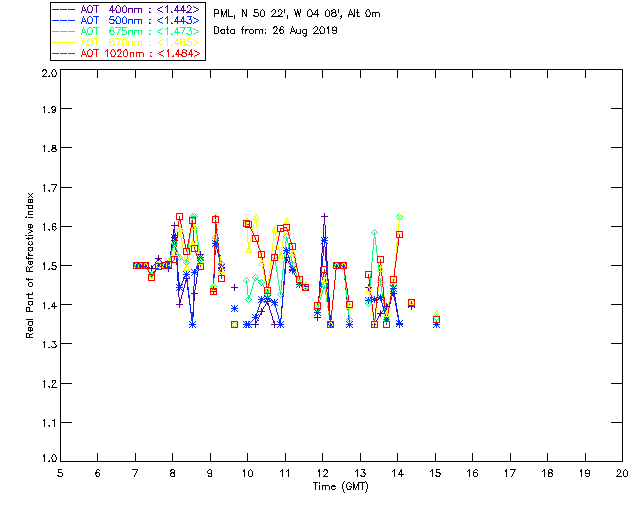Click the x-axis label 20
The height and width of the screenshot is (512, 640).
622,473
